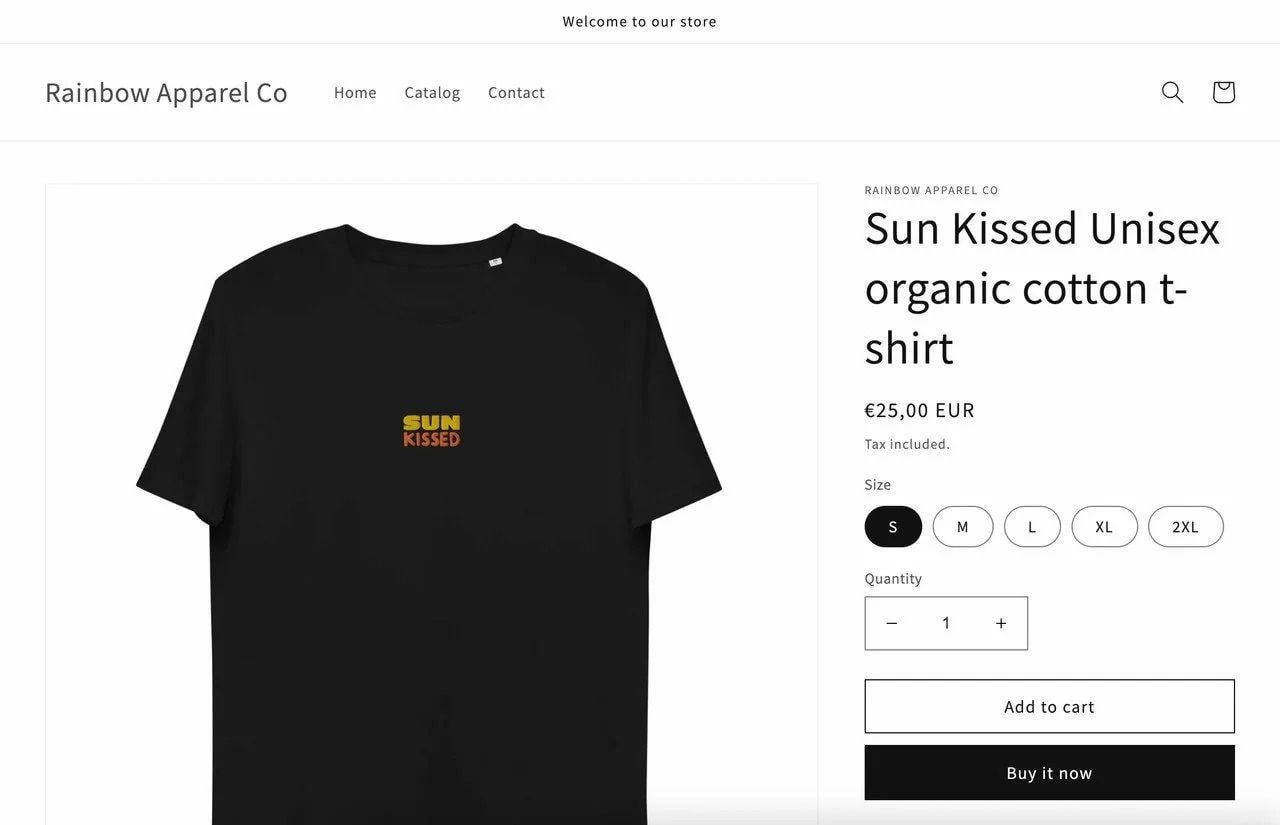Decrease quantity with the minus icon

(891, 623)
